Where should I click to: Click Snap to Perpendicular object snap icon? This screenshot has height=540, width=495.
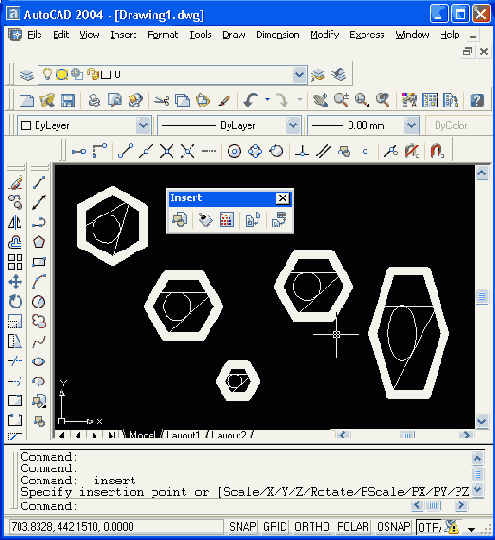point(302,151)
